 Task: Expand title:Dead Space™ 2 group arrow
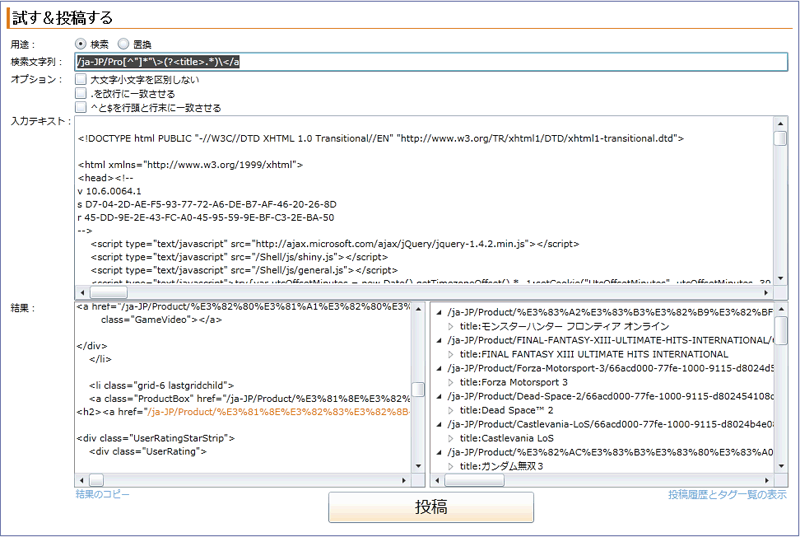point(451,411)
